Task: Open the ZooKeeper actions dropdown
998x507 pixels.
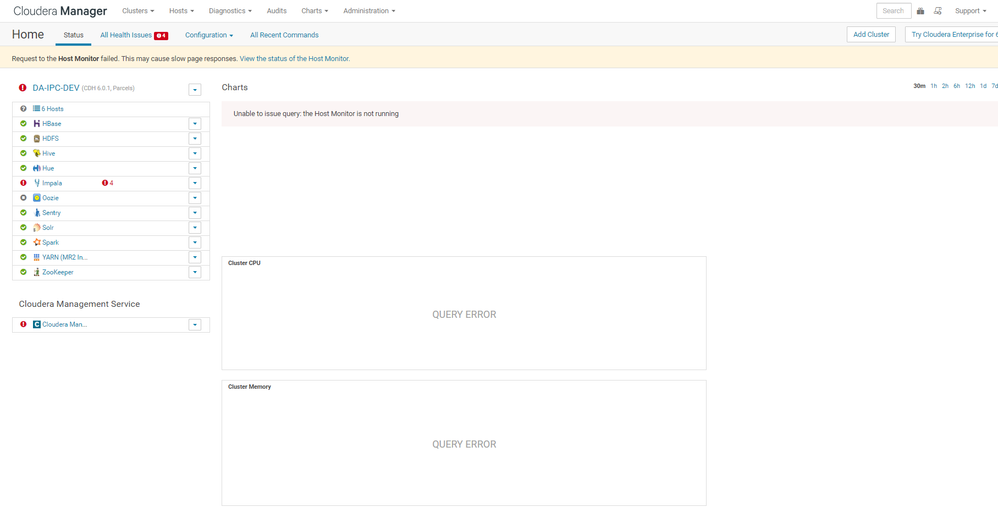Action: tap(195, 272)
